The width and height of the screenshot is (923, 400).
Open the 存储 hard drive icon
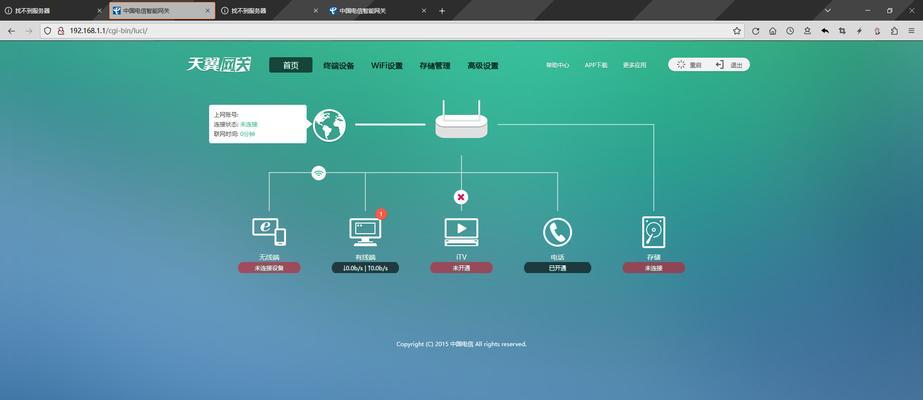653,232
